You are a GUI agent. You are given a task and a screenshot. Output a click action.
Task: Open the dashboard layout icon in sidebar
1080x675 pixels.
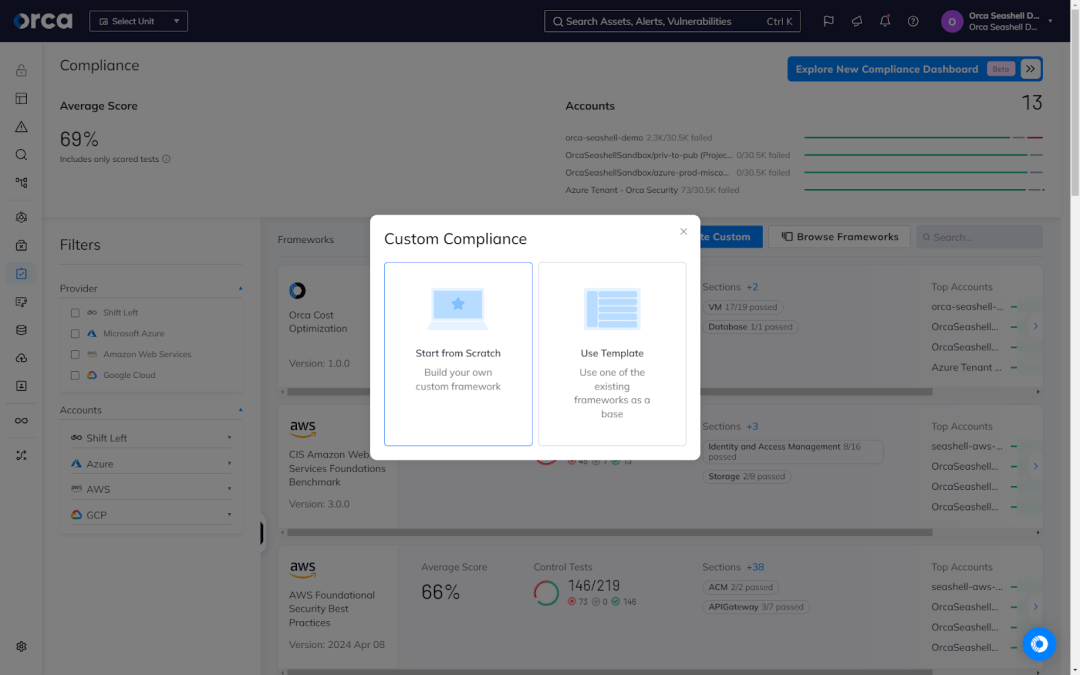[x=21, y=98]
